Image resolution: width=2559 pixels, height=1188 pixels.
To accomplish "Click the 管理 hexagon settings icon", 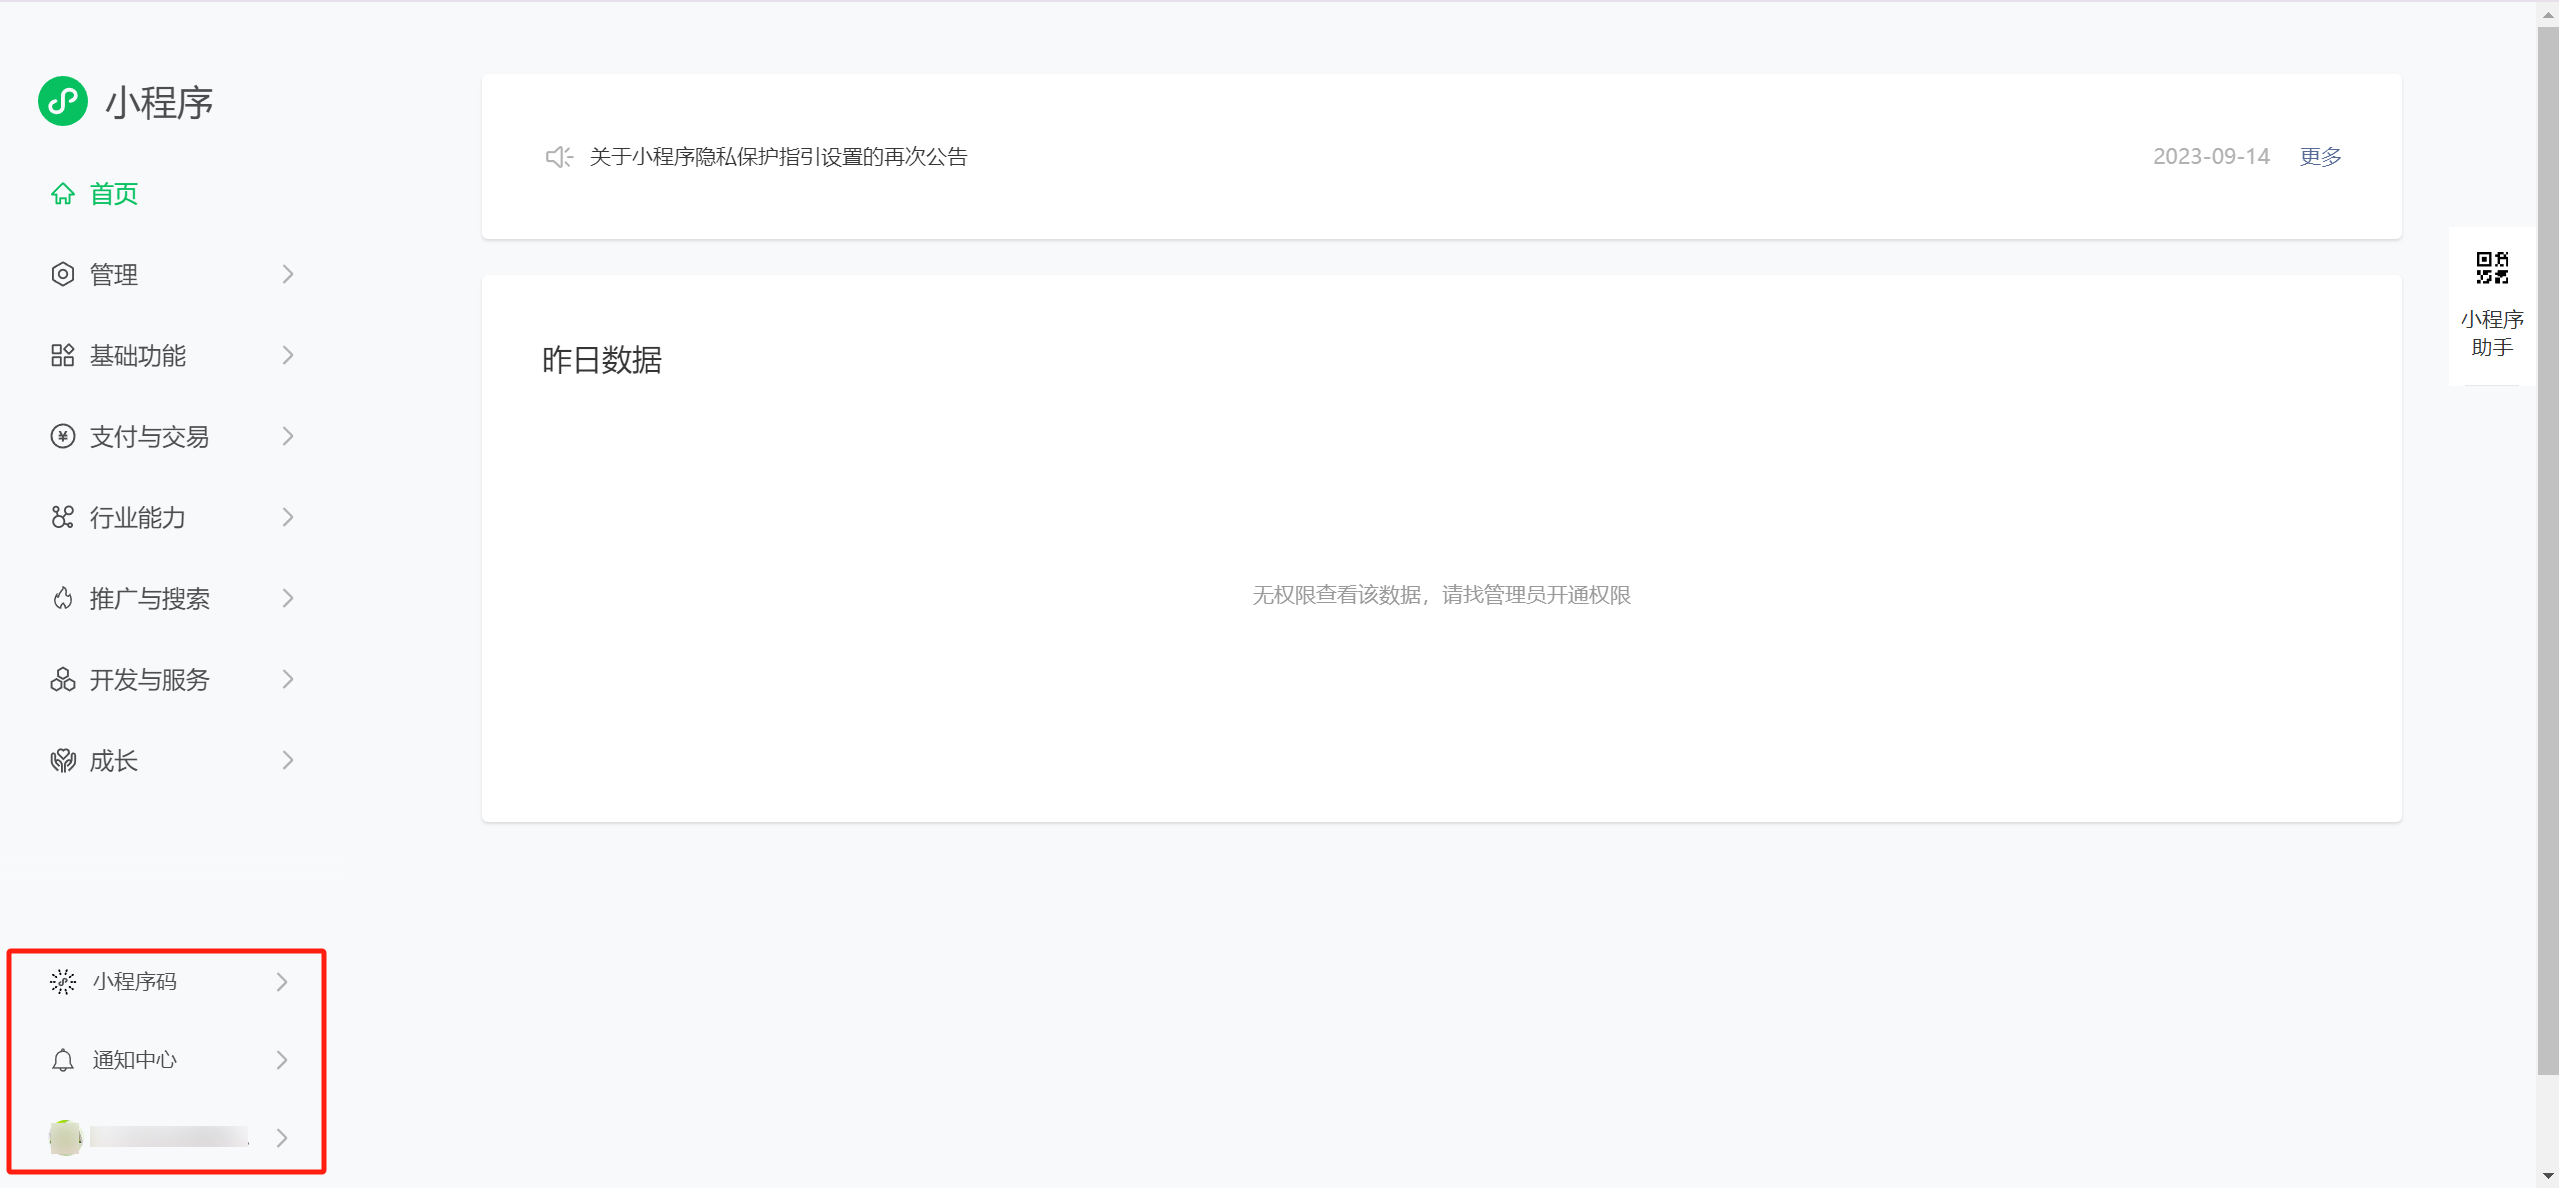I will tap(62, 274).
